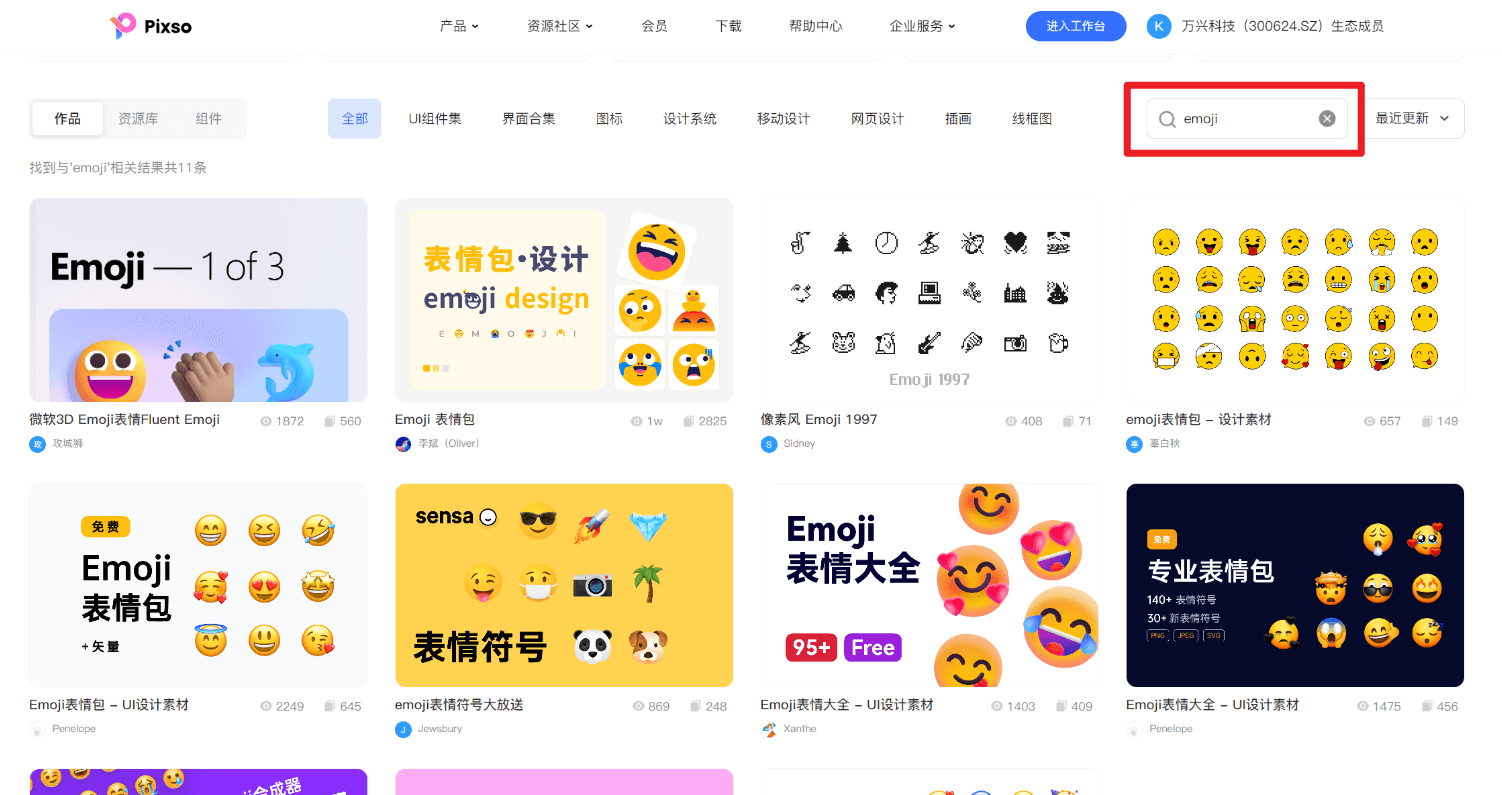Click the 进入工作台 button
Screen dimensions: 1502x795
[x=1076, y=26]
